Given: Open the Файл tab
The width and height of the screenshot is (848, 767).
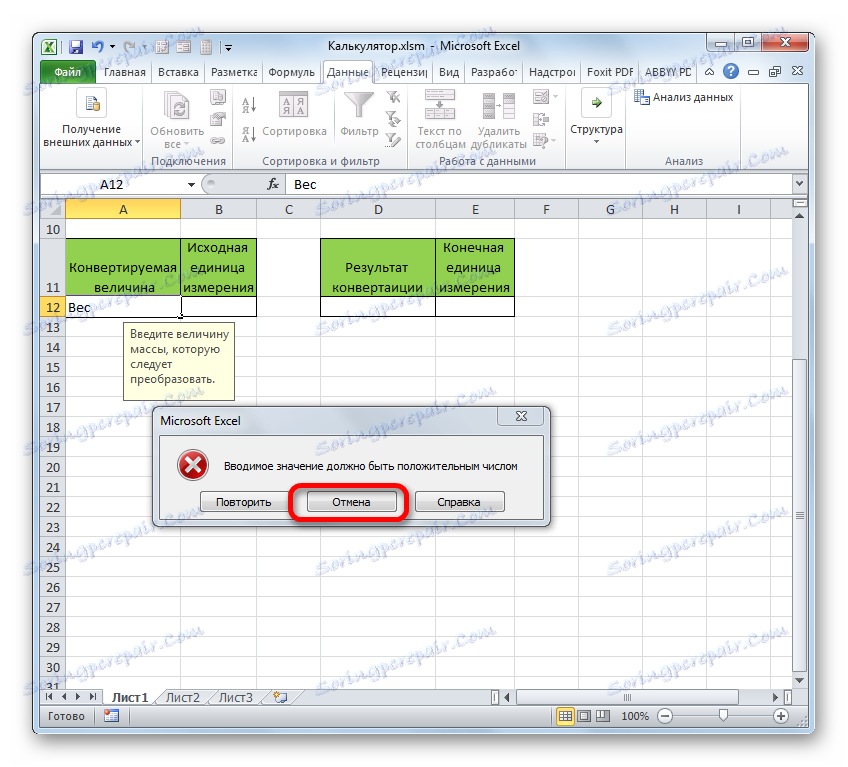Looking at the screenshot, I should pos(68,72).
